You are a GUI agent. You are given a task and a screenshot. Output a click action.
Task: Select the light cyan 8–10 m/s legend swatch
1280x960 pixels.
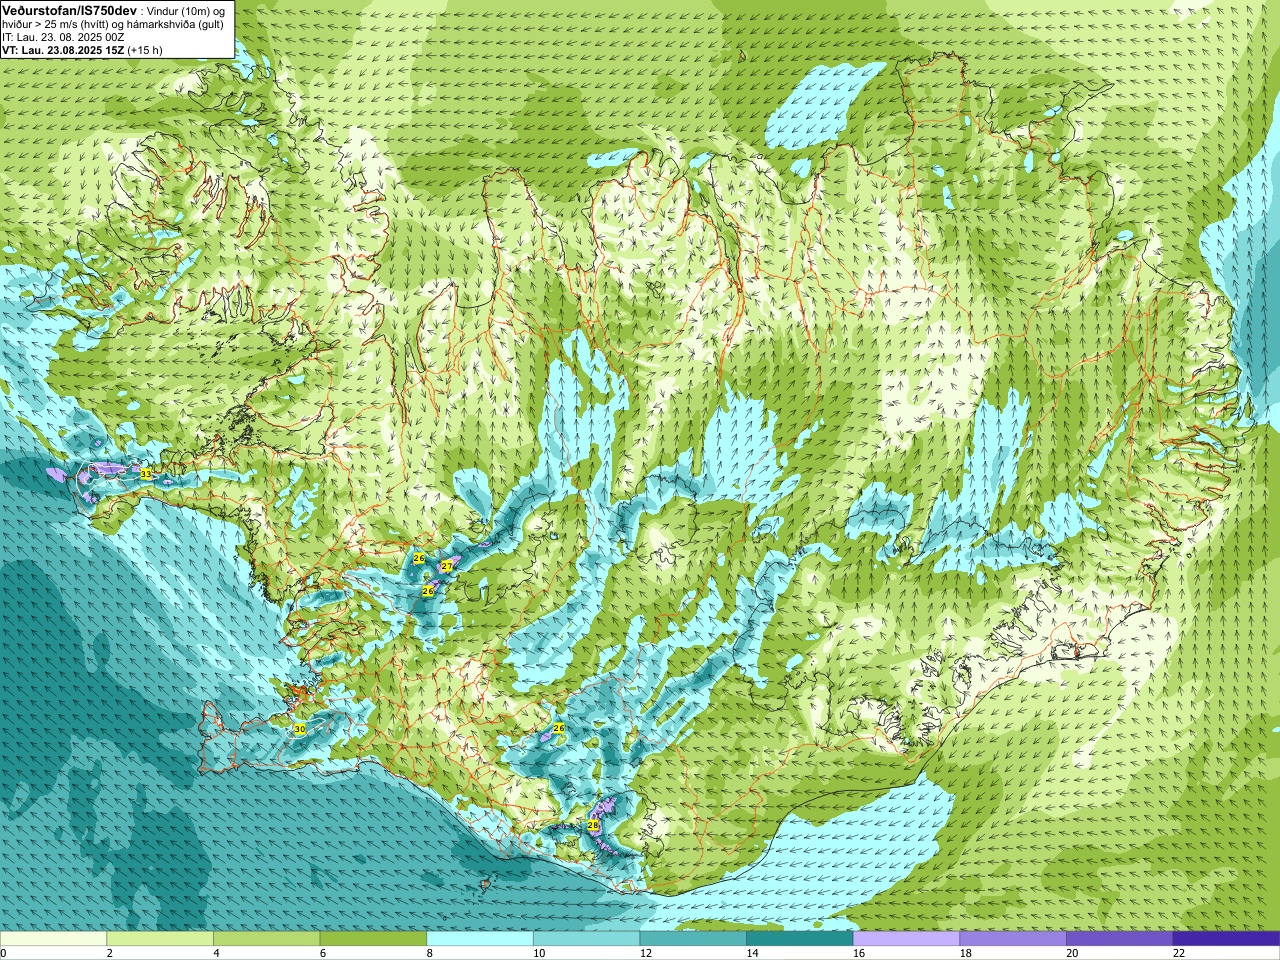coord(480,939)
